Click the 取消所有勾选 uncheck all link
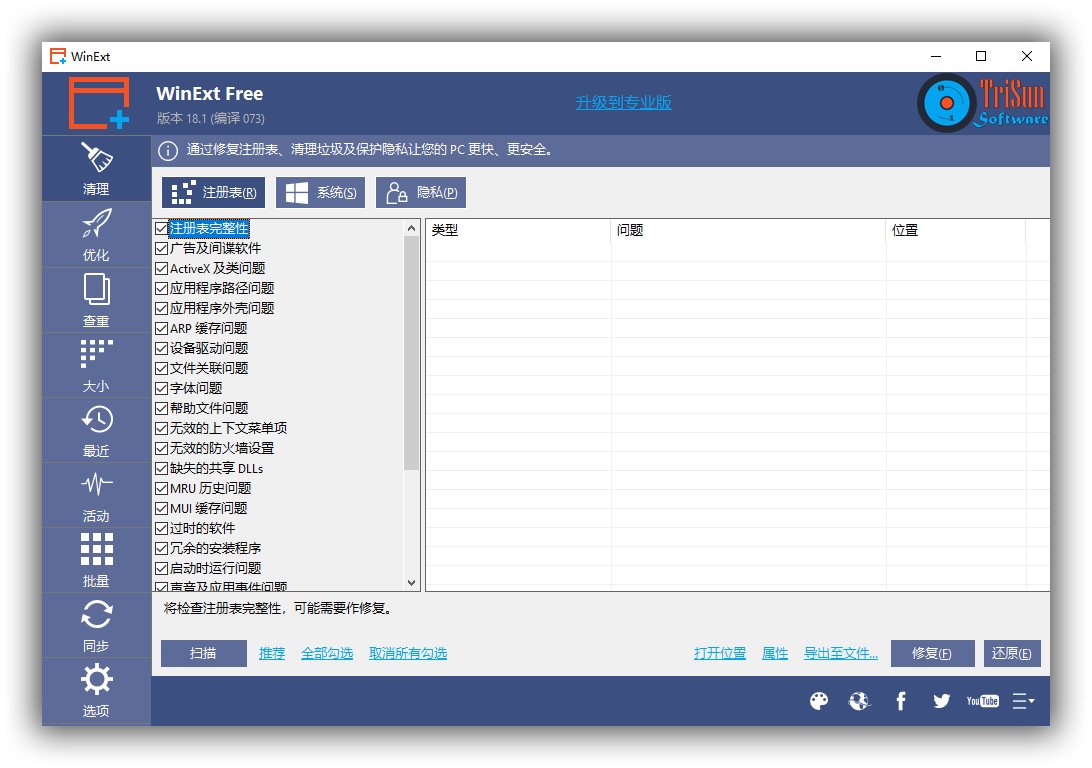The width and height of the screenshot is (1092, 768). (x=408, y=654)
